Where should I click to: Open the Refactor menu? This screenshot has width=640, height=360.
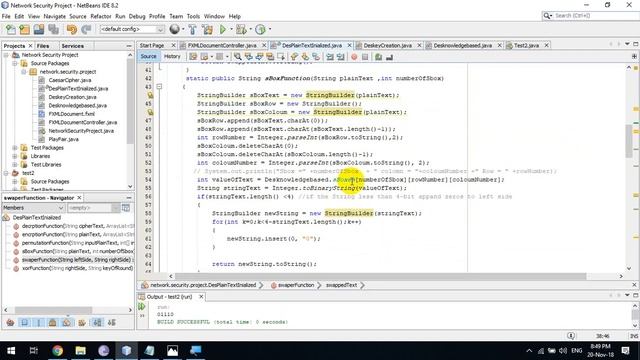[101, 16]
